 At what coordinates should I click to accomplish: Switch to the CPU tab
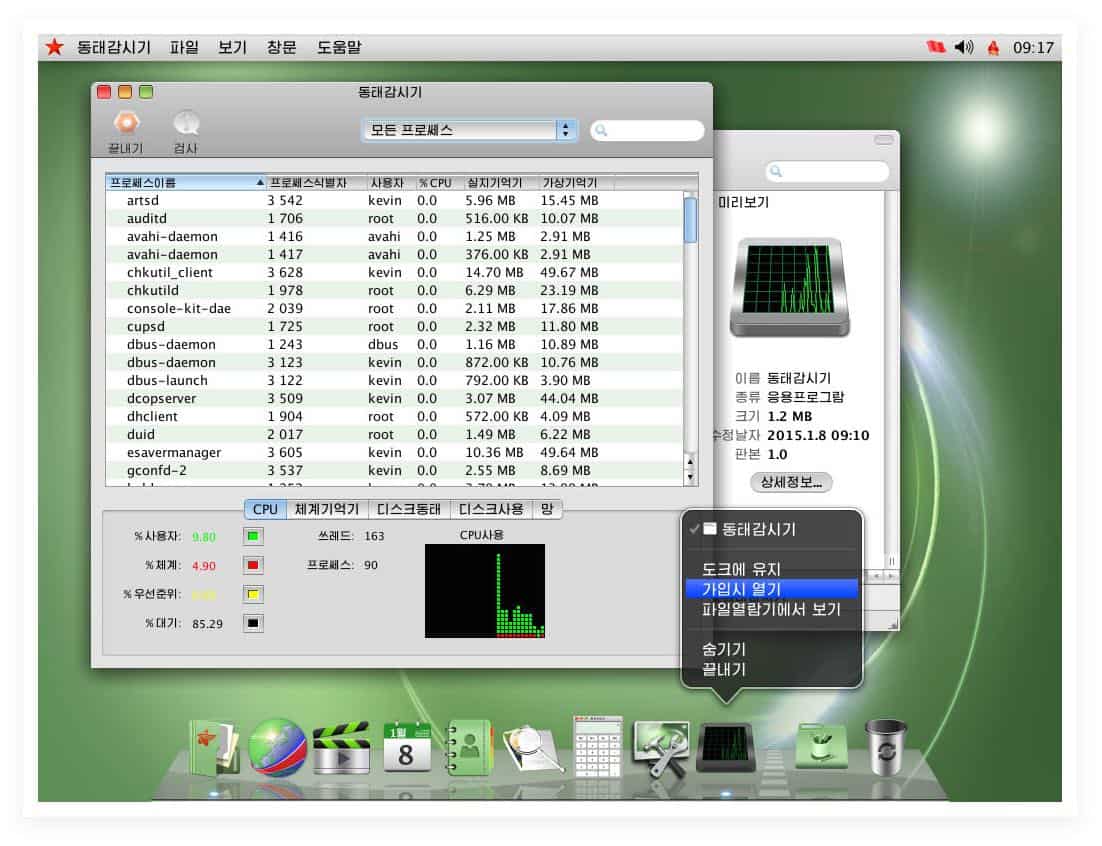pyautogui.click(x=266, y=509)
